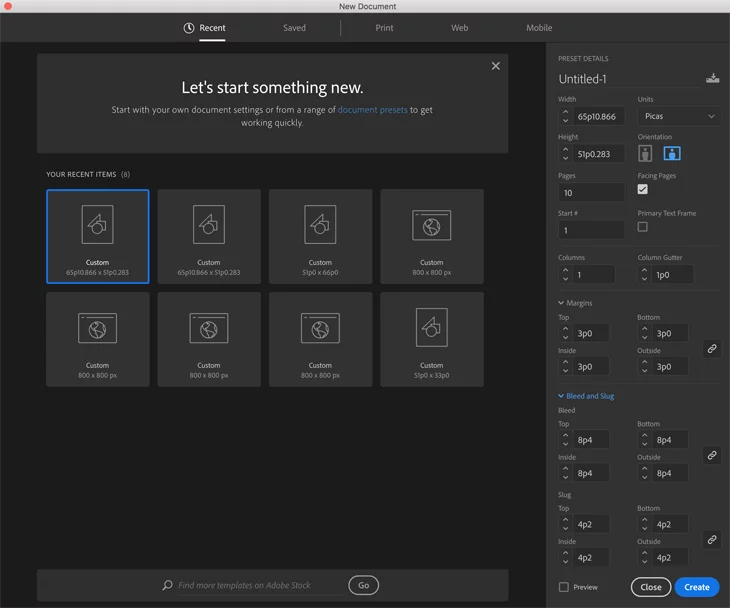Click the Height field 51p0.283
The height and width of the screenshot is (608, 730).
point(599,154)
